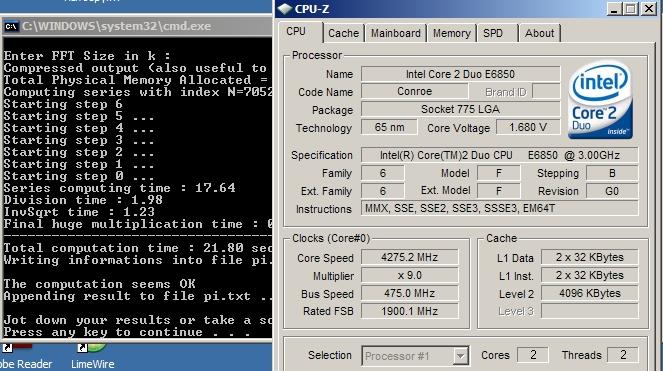Click the cmd.exe title bar icon

[11, 27]
